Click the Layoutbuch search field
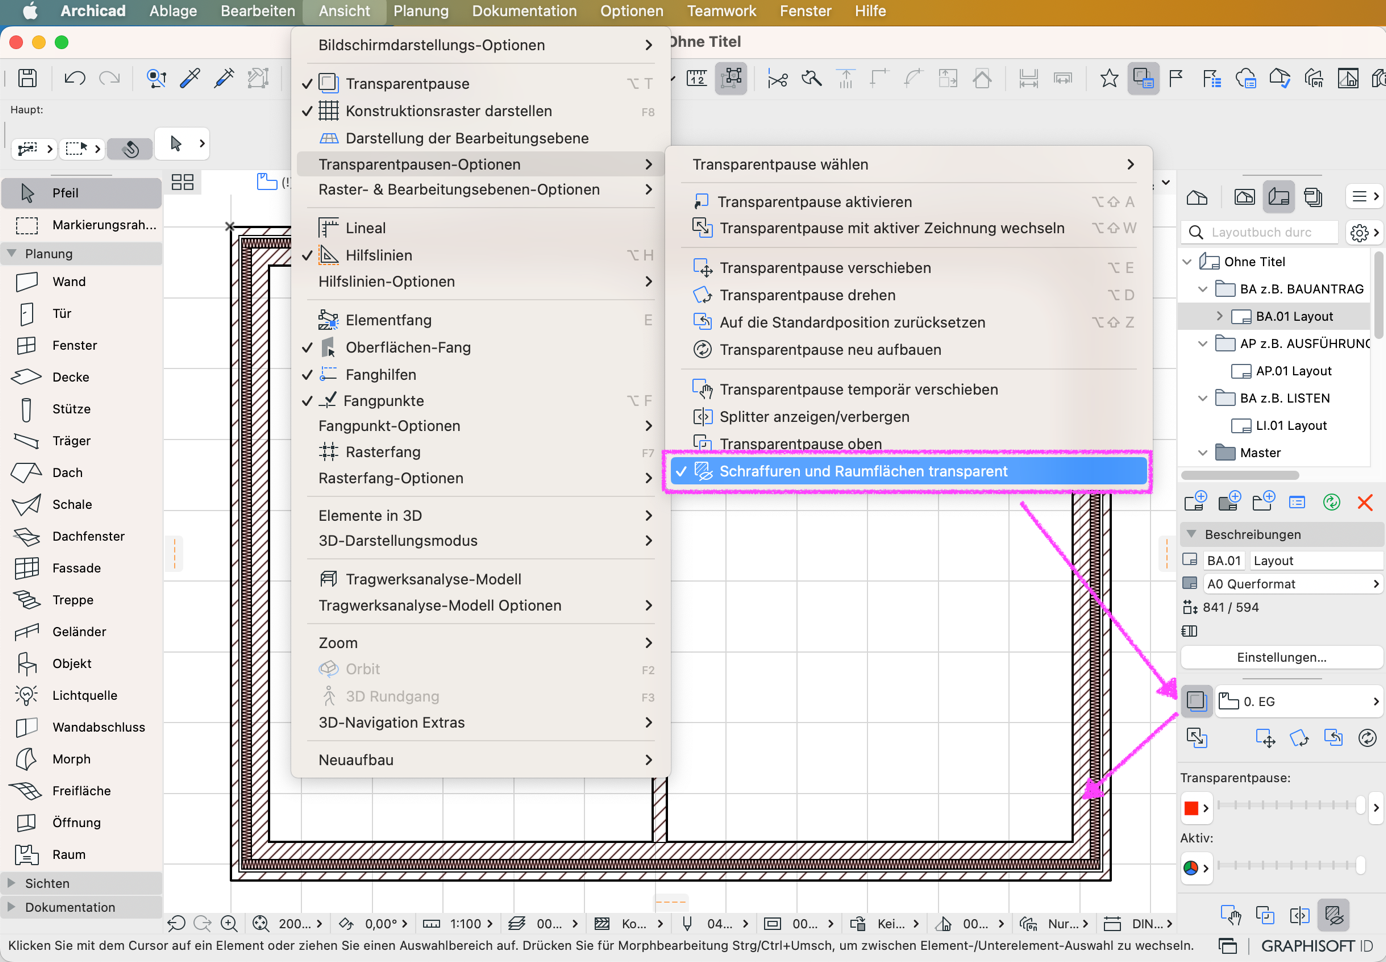This screenshot has width=1386, height=962. click(1262, 232)
